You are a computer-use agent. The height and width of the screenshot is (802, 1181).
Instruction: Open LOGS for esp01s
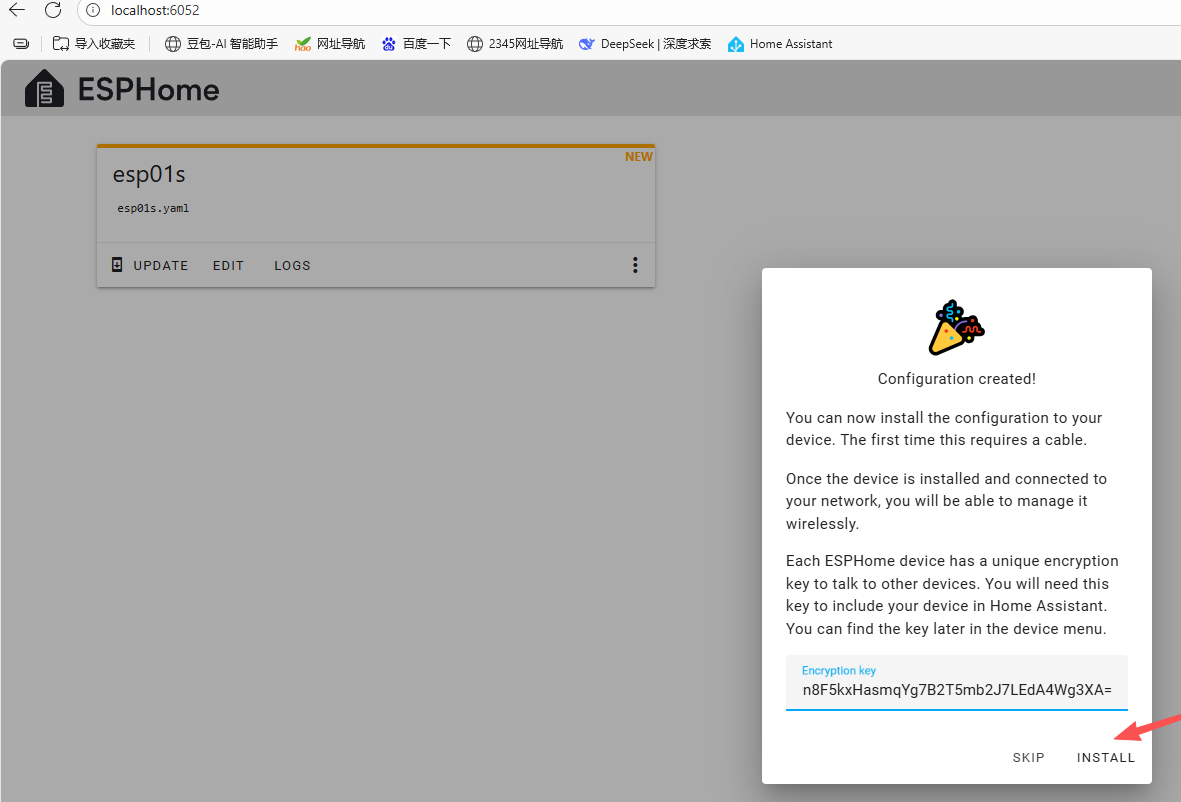point(292,266)
